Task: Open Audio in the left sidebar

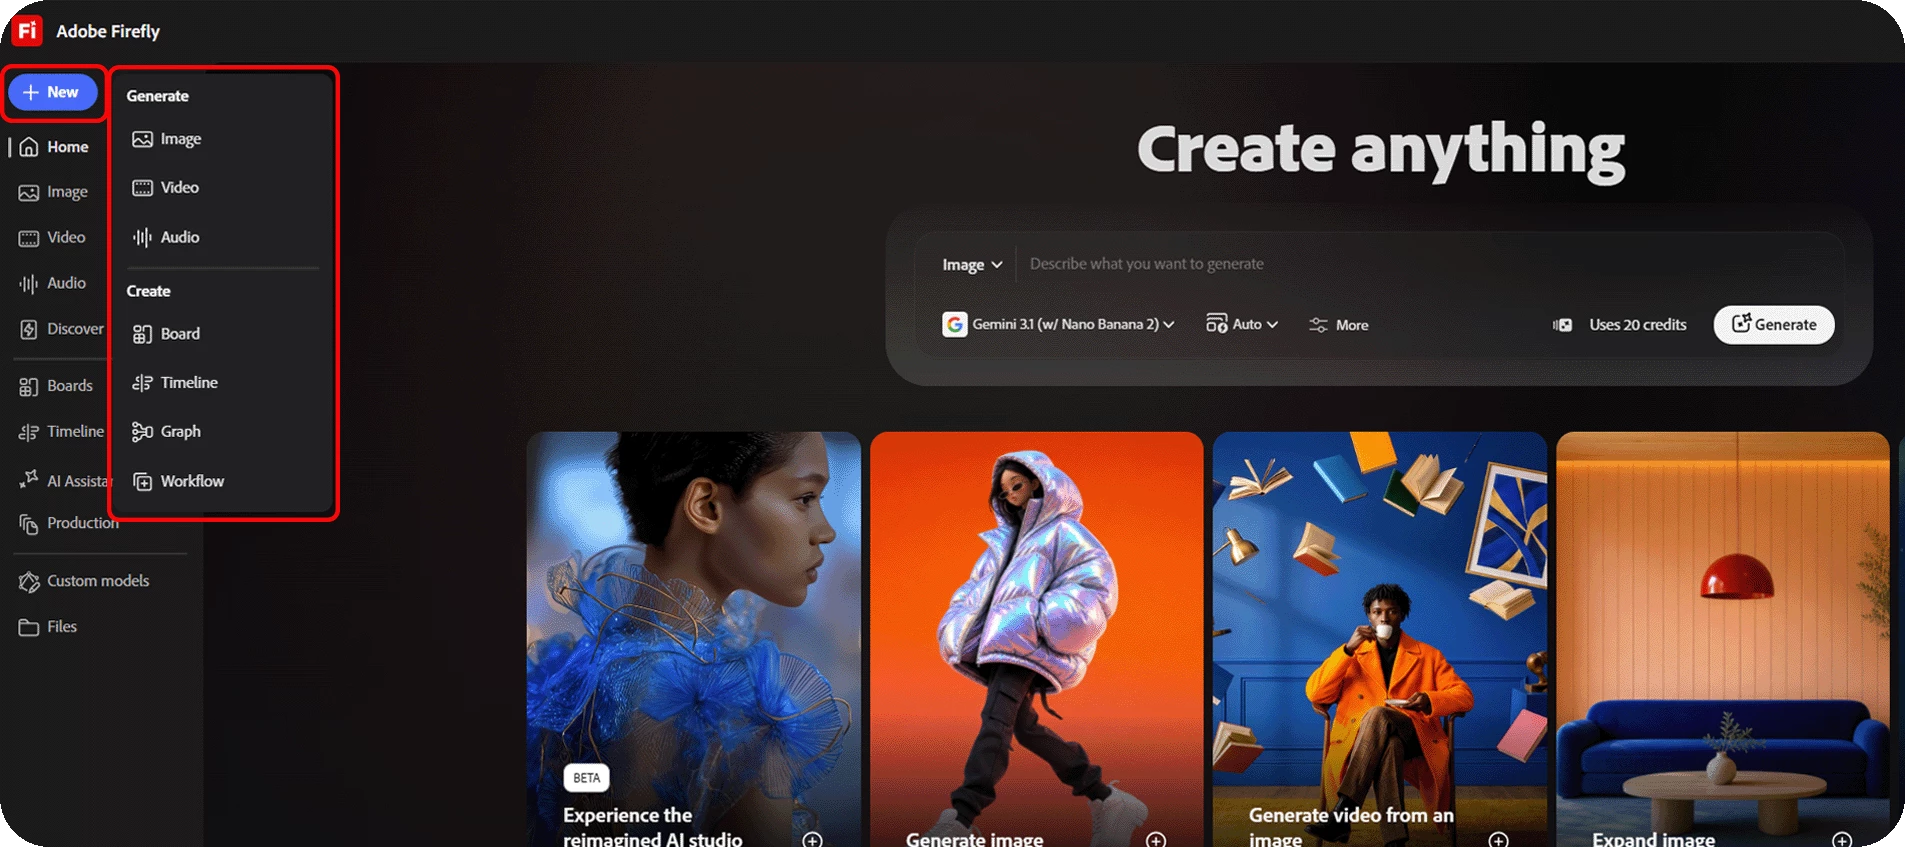Action: coord(53,284)
